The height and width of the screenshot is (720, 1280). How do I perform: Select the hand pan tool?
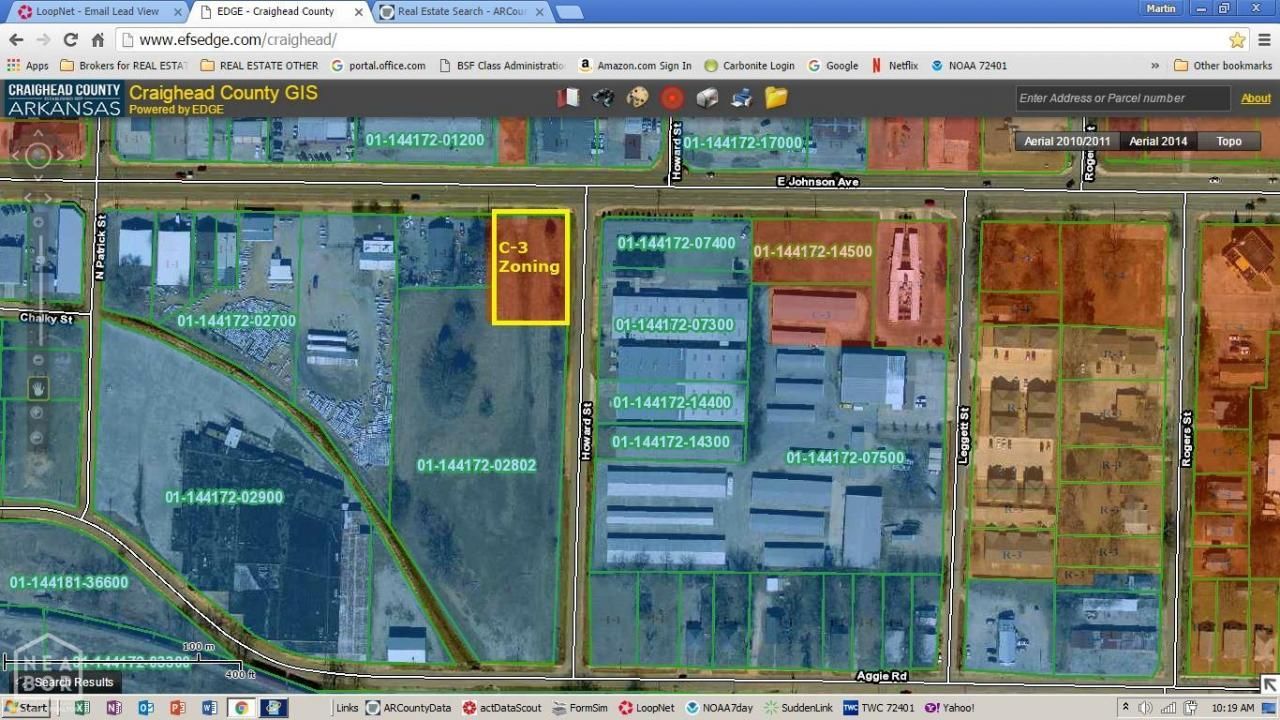pyautogui.click(x=38, y=387)
